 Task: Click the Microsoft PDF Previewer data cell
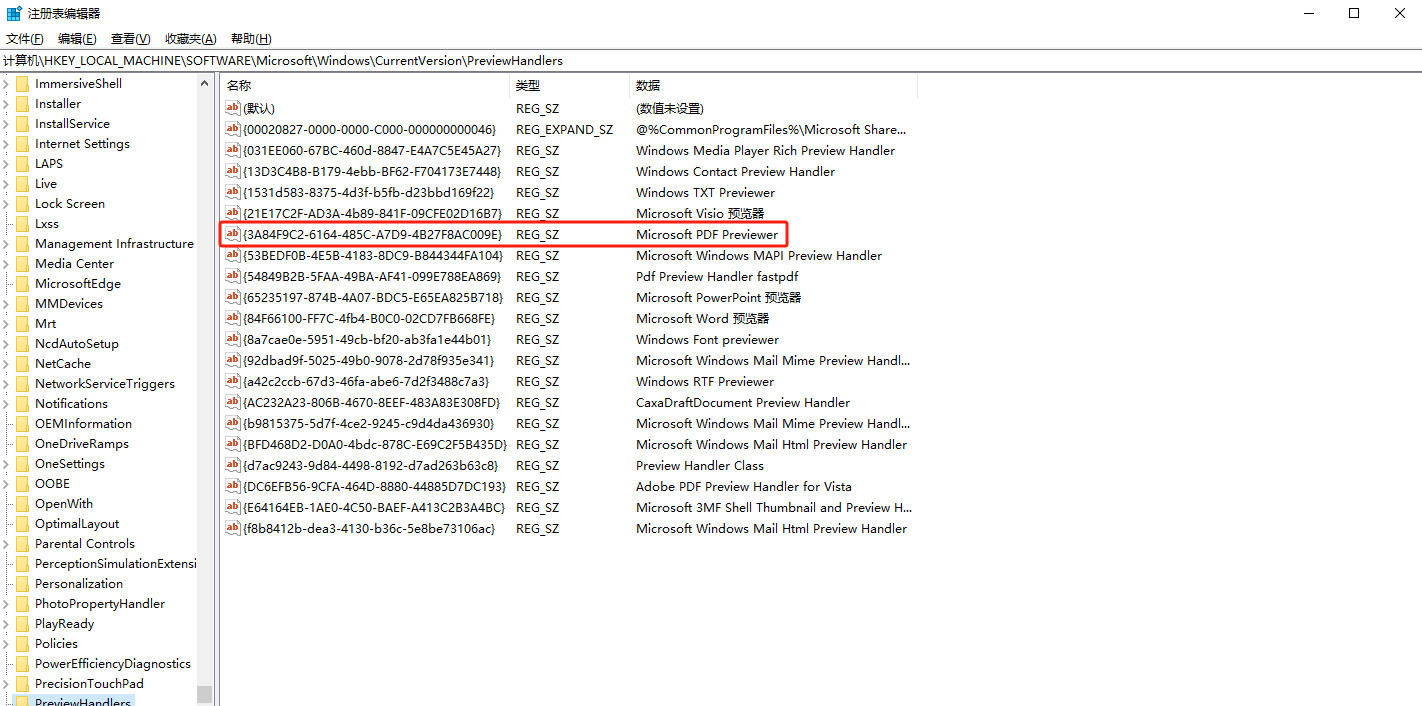coord(707,234)
